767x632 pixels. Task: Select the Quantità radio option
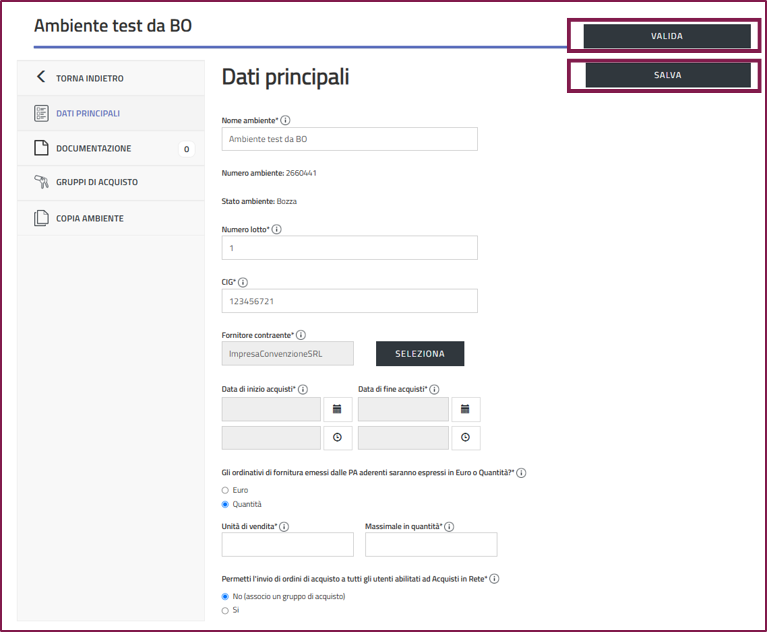coord(225,504)
